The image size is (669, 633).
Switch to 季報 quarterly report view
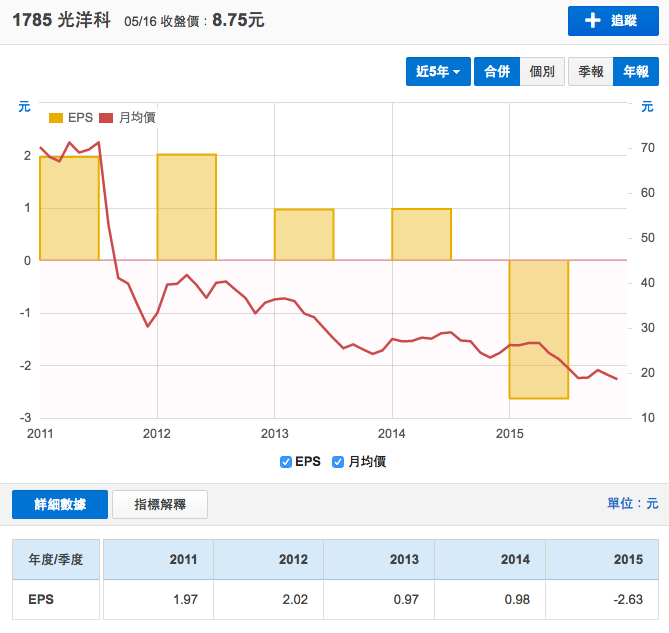[x=590, y=72]
